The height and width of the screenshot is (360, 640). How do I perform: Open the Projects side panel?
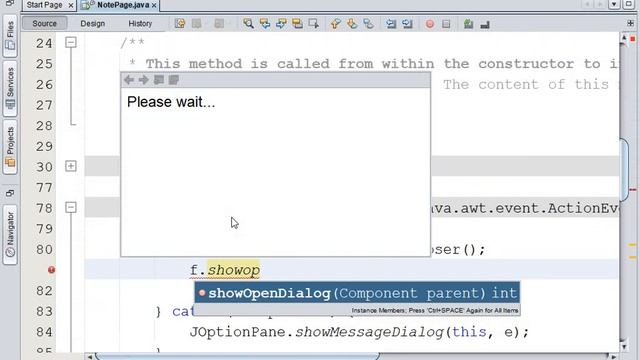click(x=10, y=147)
